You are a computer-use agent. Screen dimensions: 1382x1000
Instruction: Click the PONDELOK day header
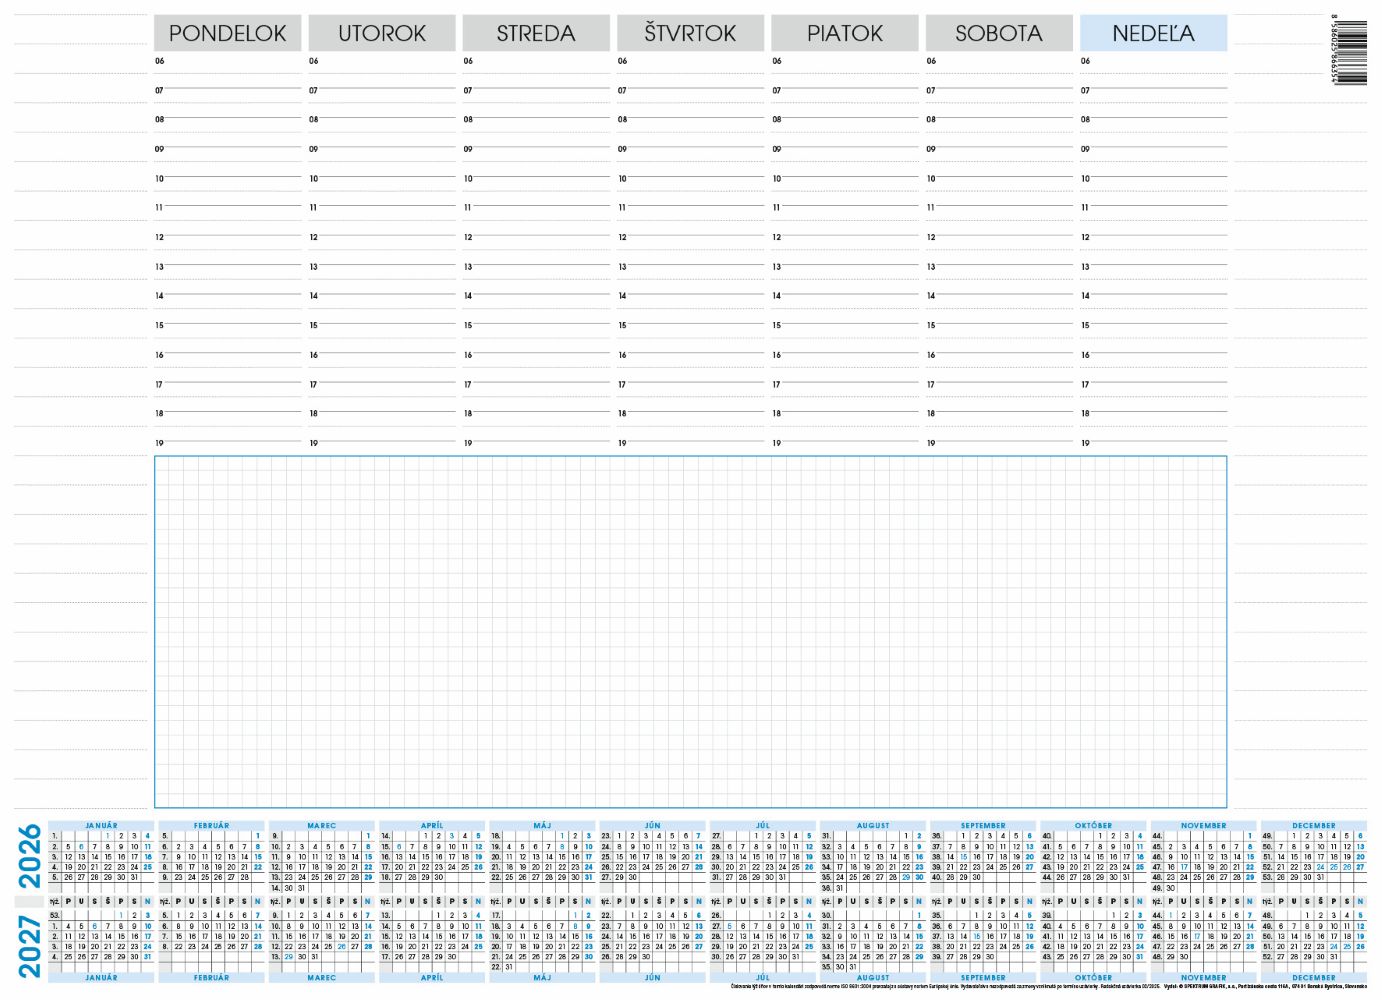coord(227,33)
